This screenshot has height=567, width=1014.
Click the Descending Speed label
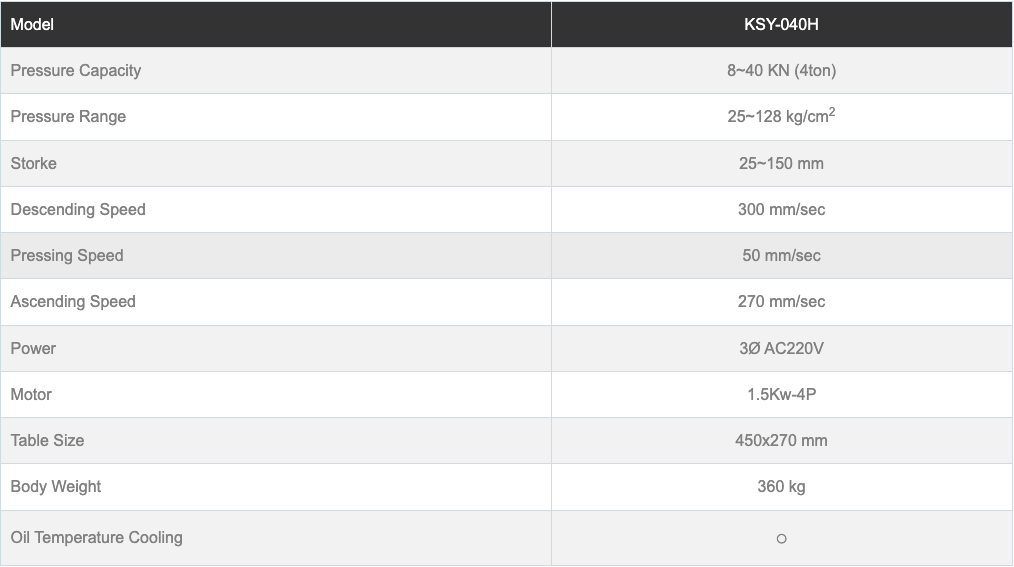[78, 209]
